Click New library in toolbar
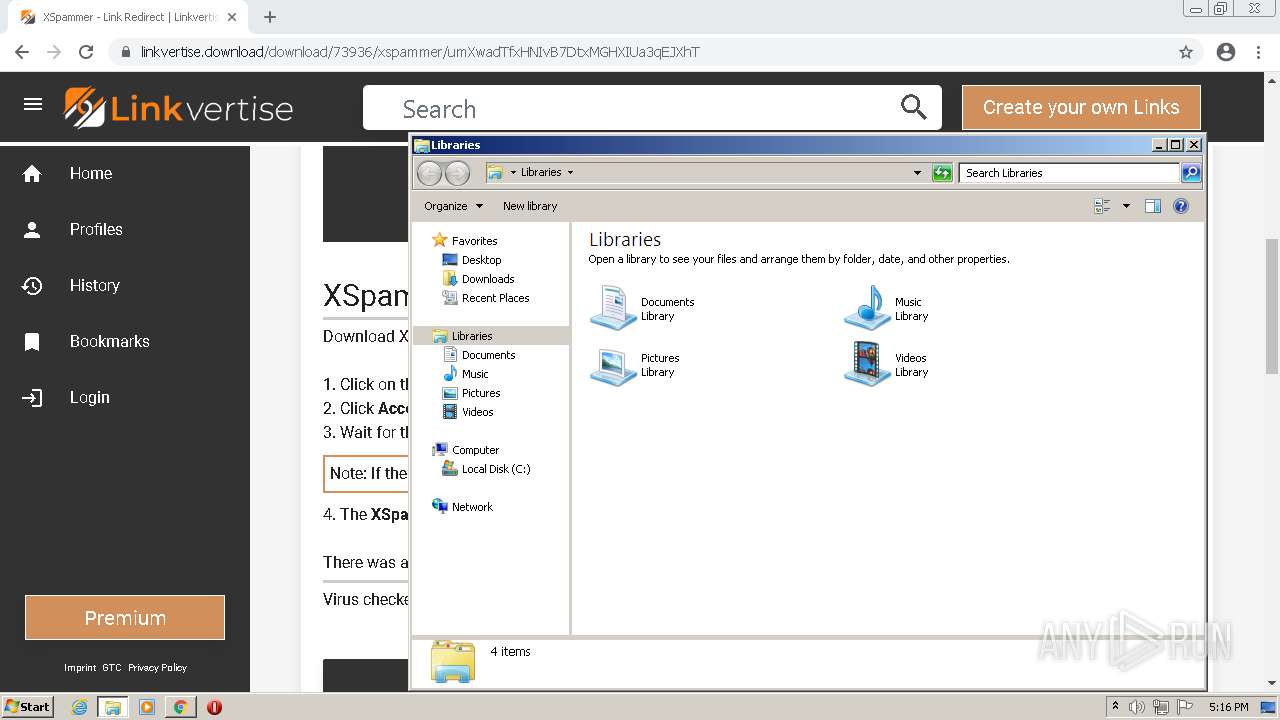The width and height of the screenshot is (1280, 720). [530, 206]
